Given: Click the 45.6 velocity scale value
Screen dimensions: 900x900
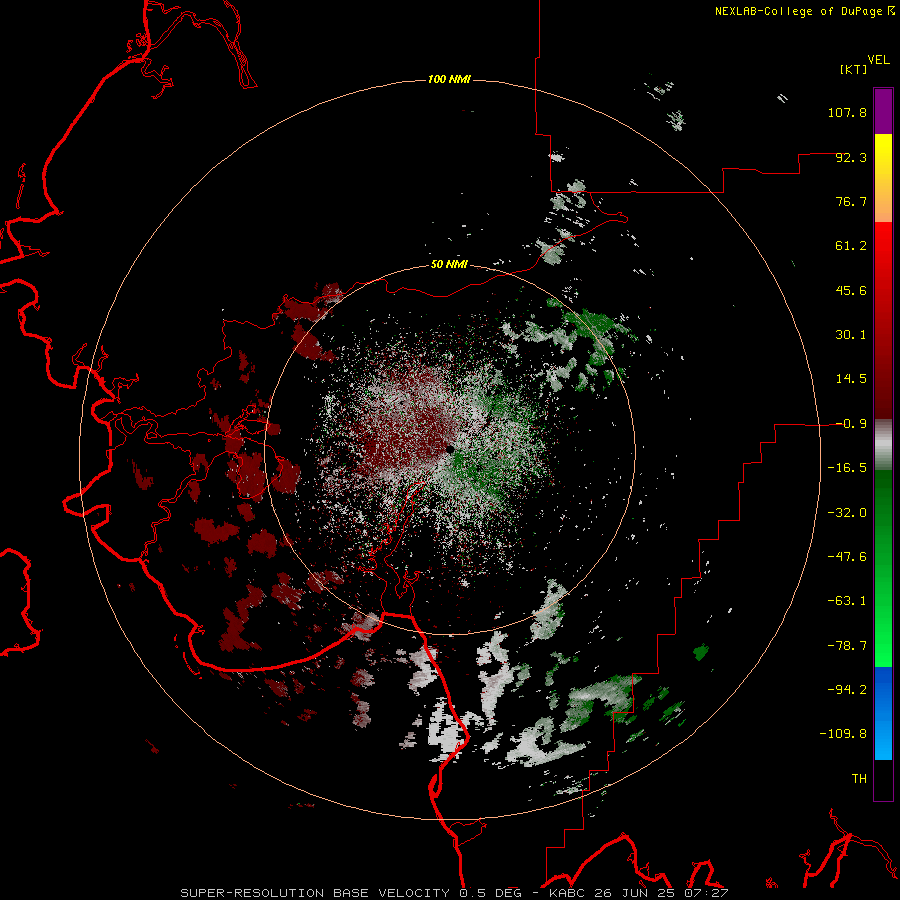Looking at the screenshot, I should [x=851, y=290].
